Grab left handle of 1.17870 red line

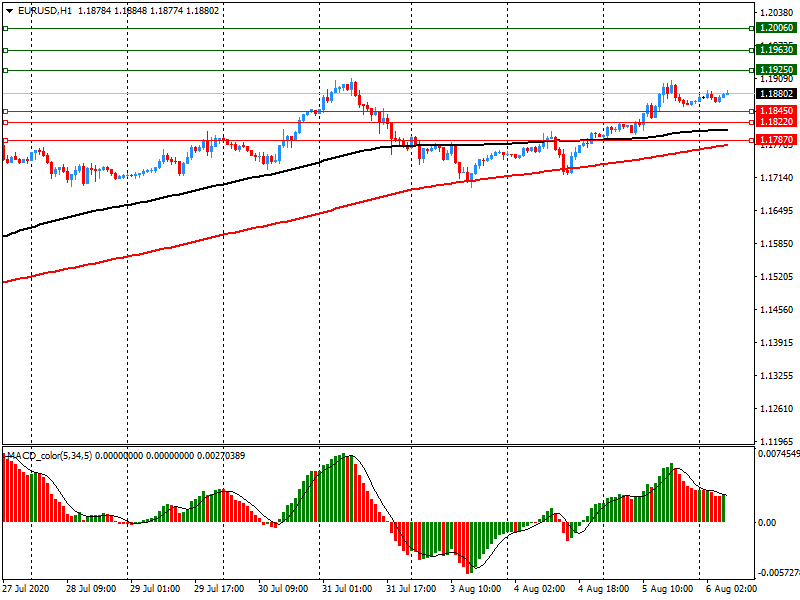pos(6,140)
